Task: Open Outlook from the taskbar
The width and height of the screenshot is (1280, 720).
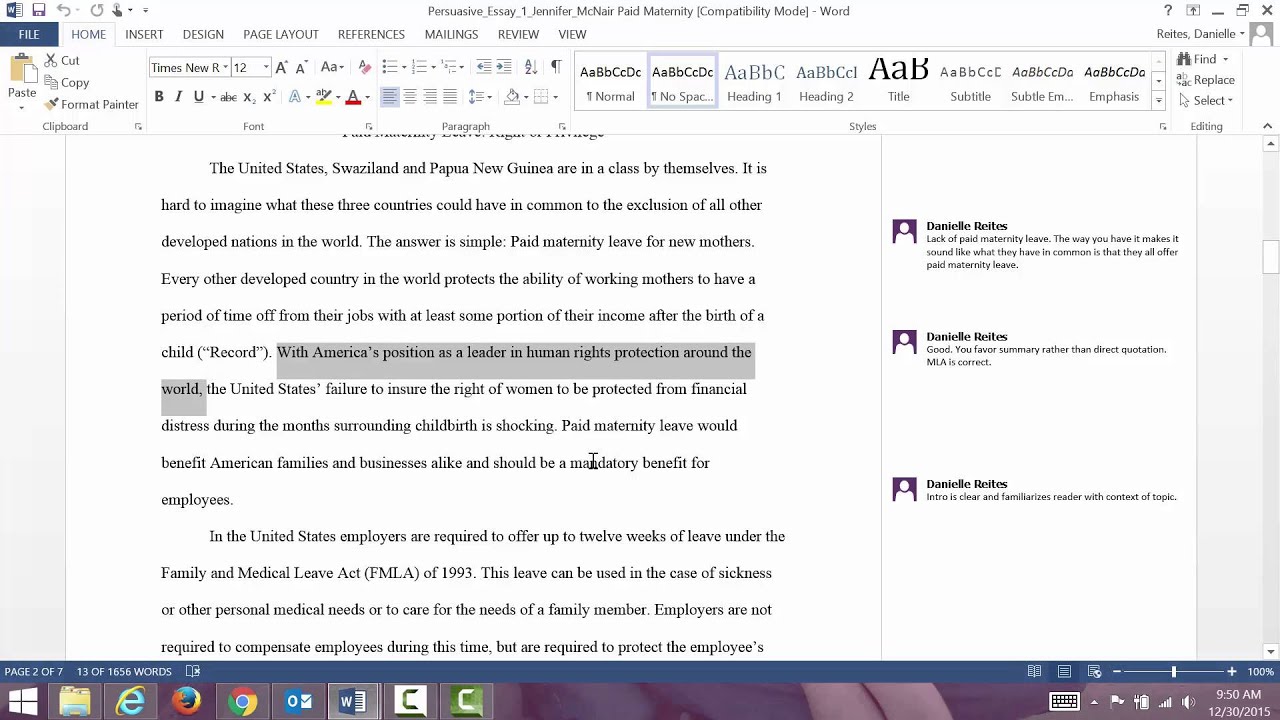Action: pos(298,701)
